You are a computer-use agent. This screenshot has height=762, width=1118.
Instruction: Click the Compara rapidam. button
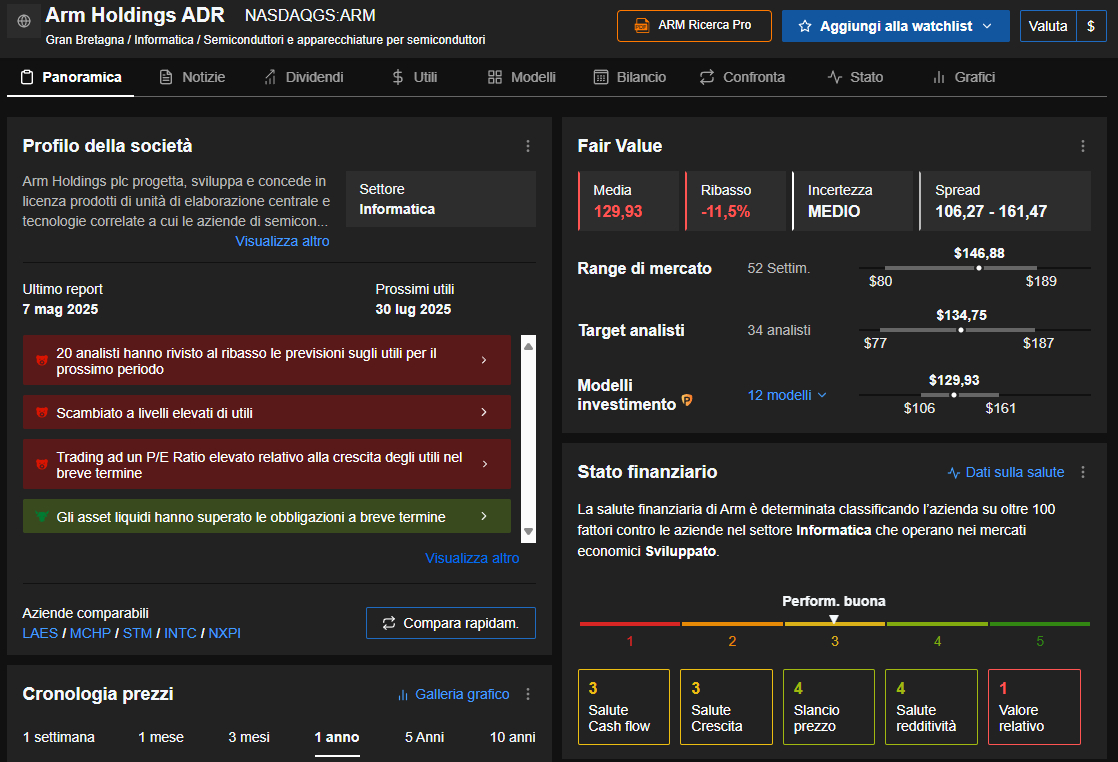[x=451, y=623]
